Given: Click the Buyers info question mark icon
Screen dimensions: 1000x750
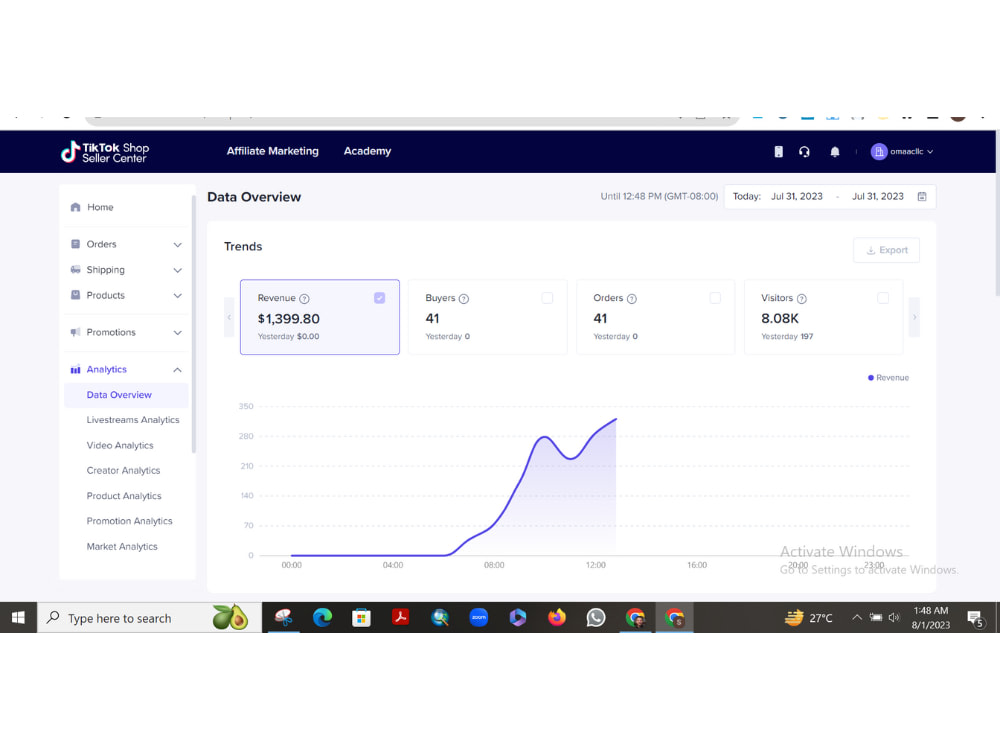Looking at the screenshot, I should click(x=464, y=298).
